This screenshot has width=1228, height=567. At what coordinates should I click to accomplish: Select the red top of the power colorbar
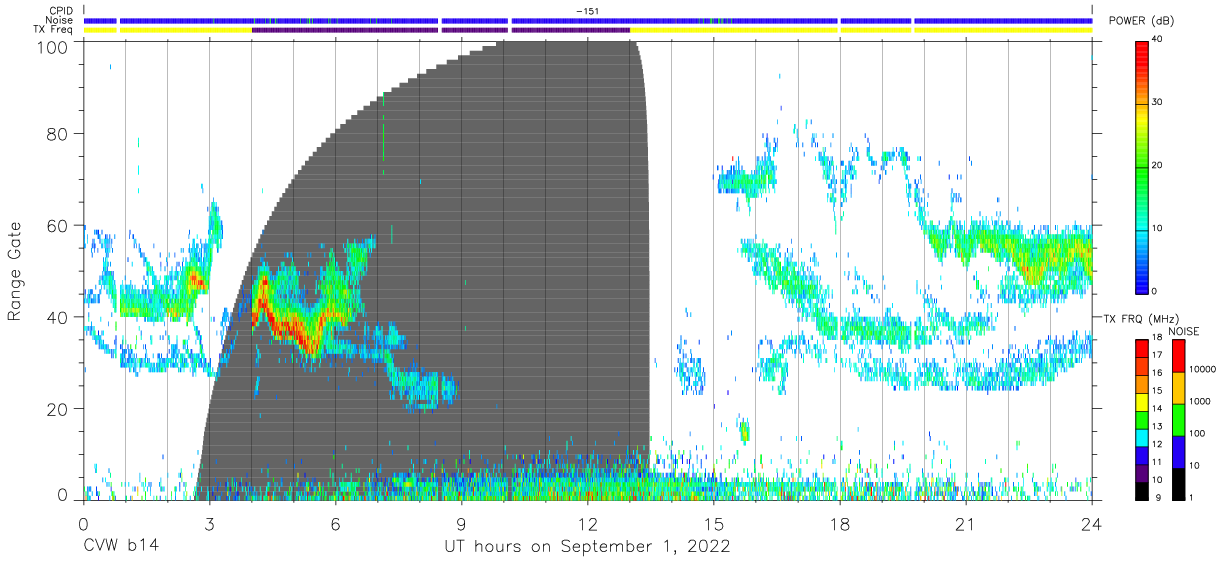coord(1141,50)
